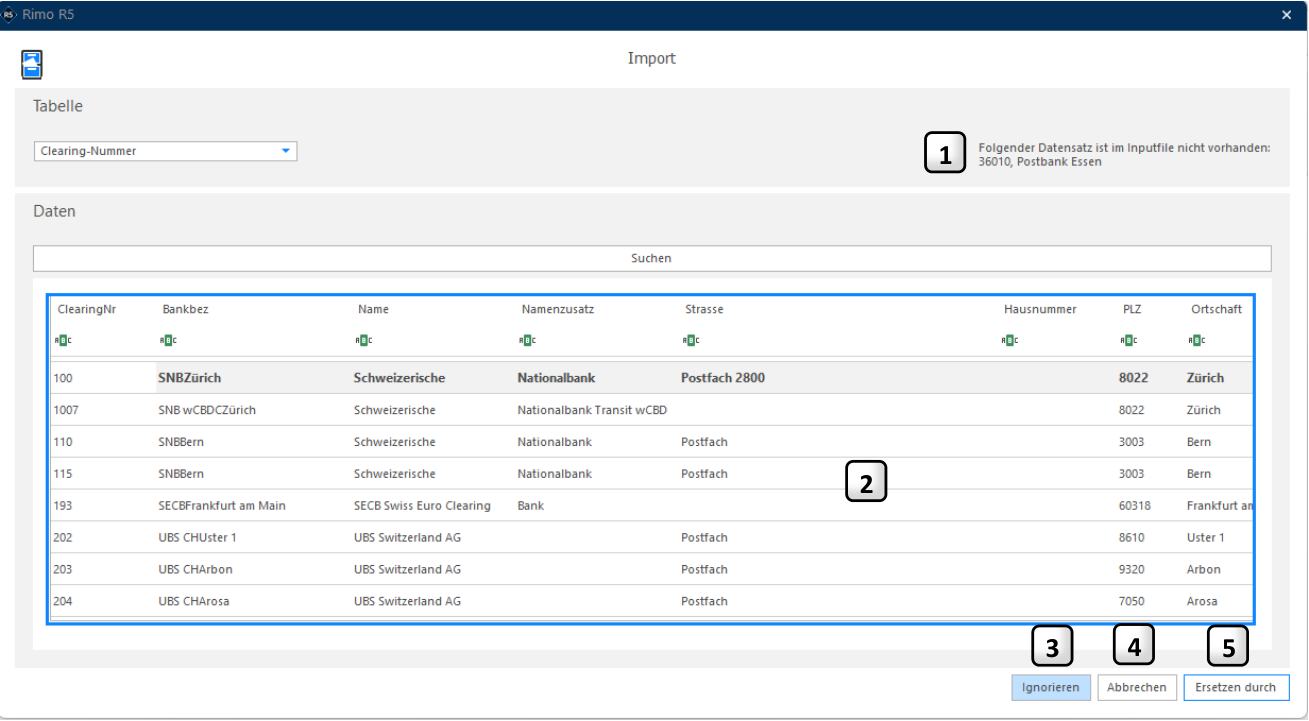Click the Hausnummer column header

1040,309
